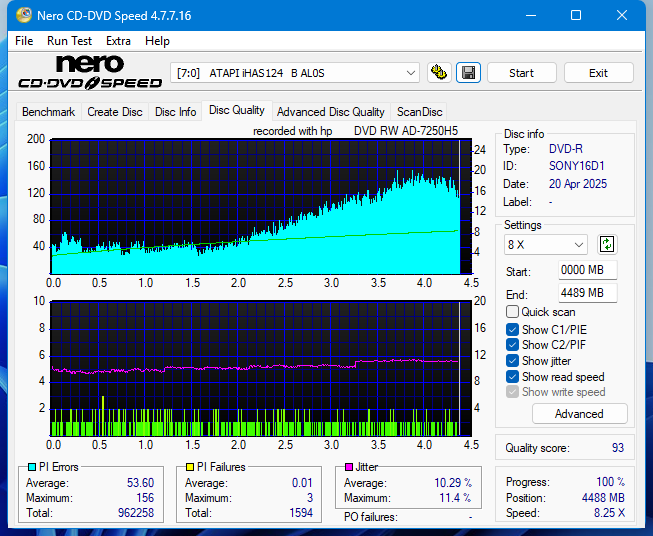Enable the Quick scan checkbox

tap(512, 312)
